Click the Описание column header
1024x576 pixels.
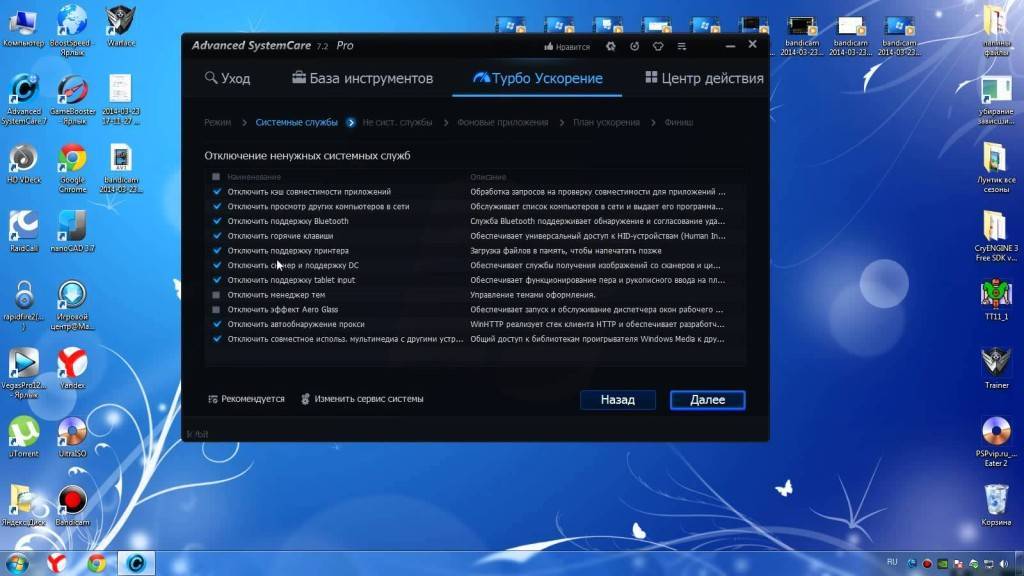pos(488,177)
